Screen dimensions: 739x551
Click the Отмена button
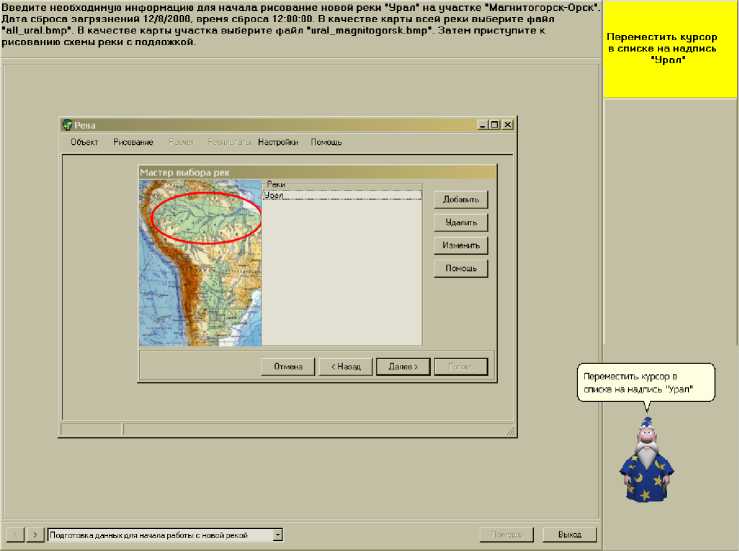point(288,366)
